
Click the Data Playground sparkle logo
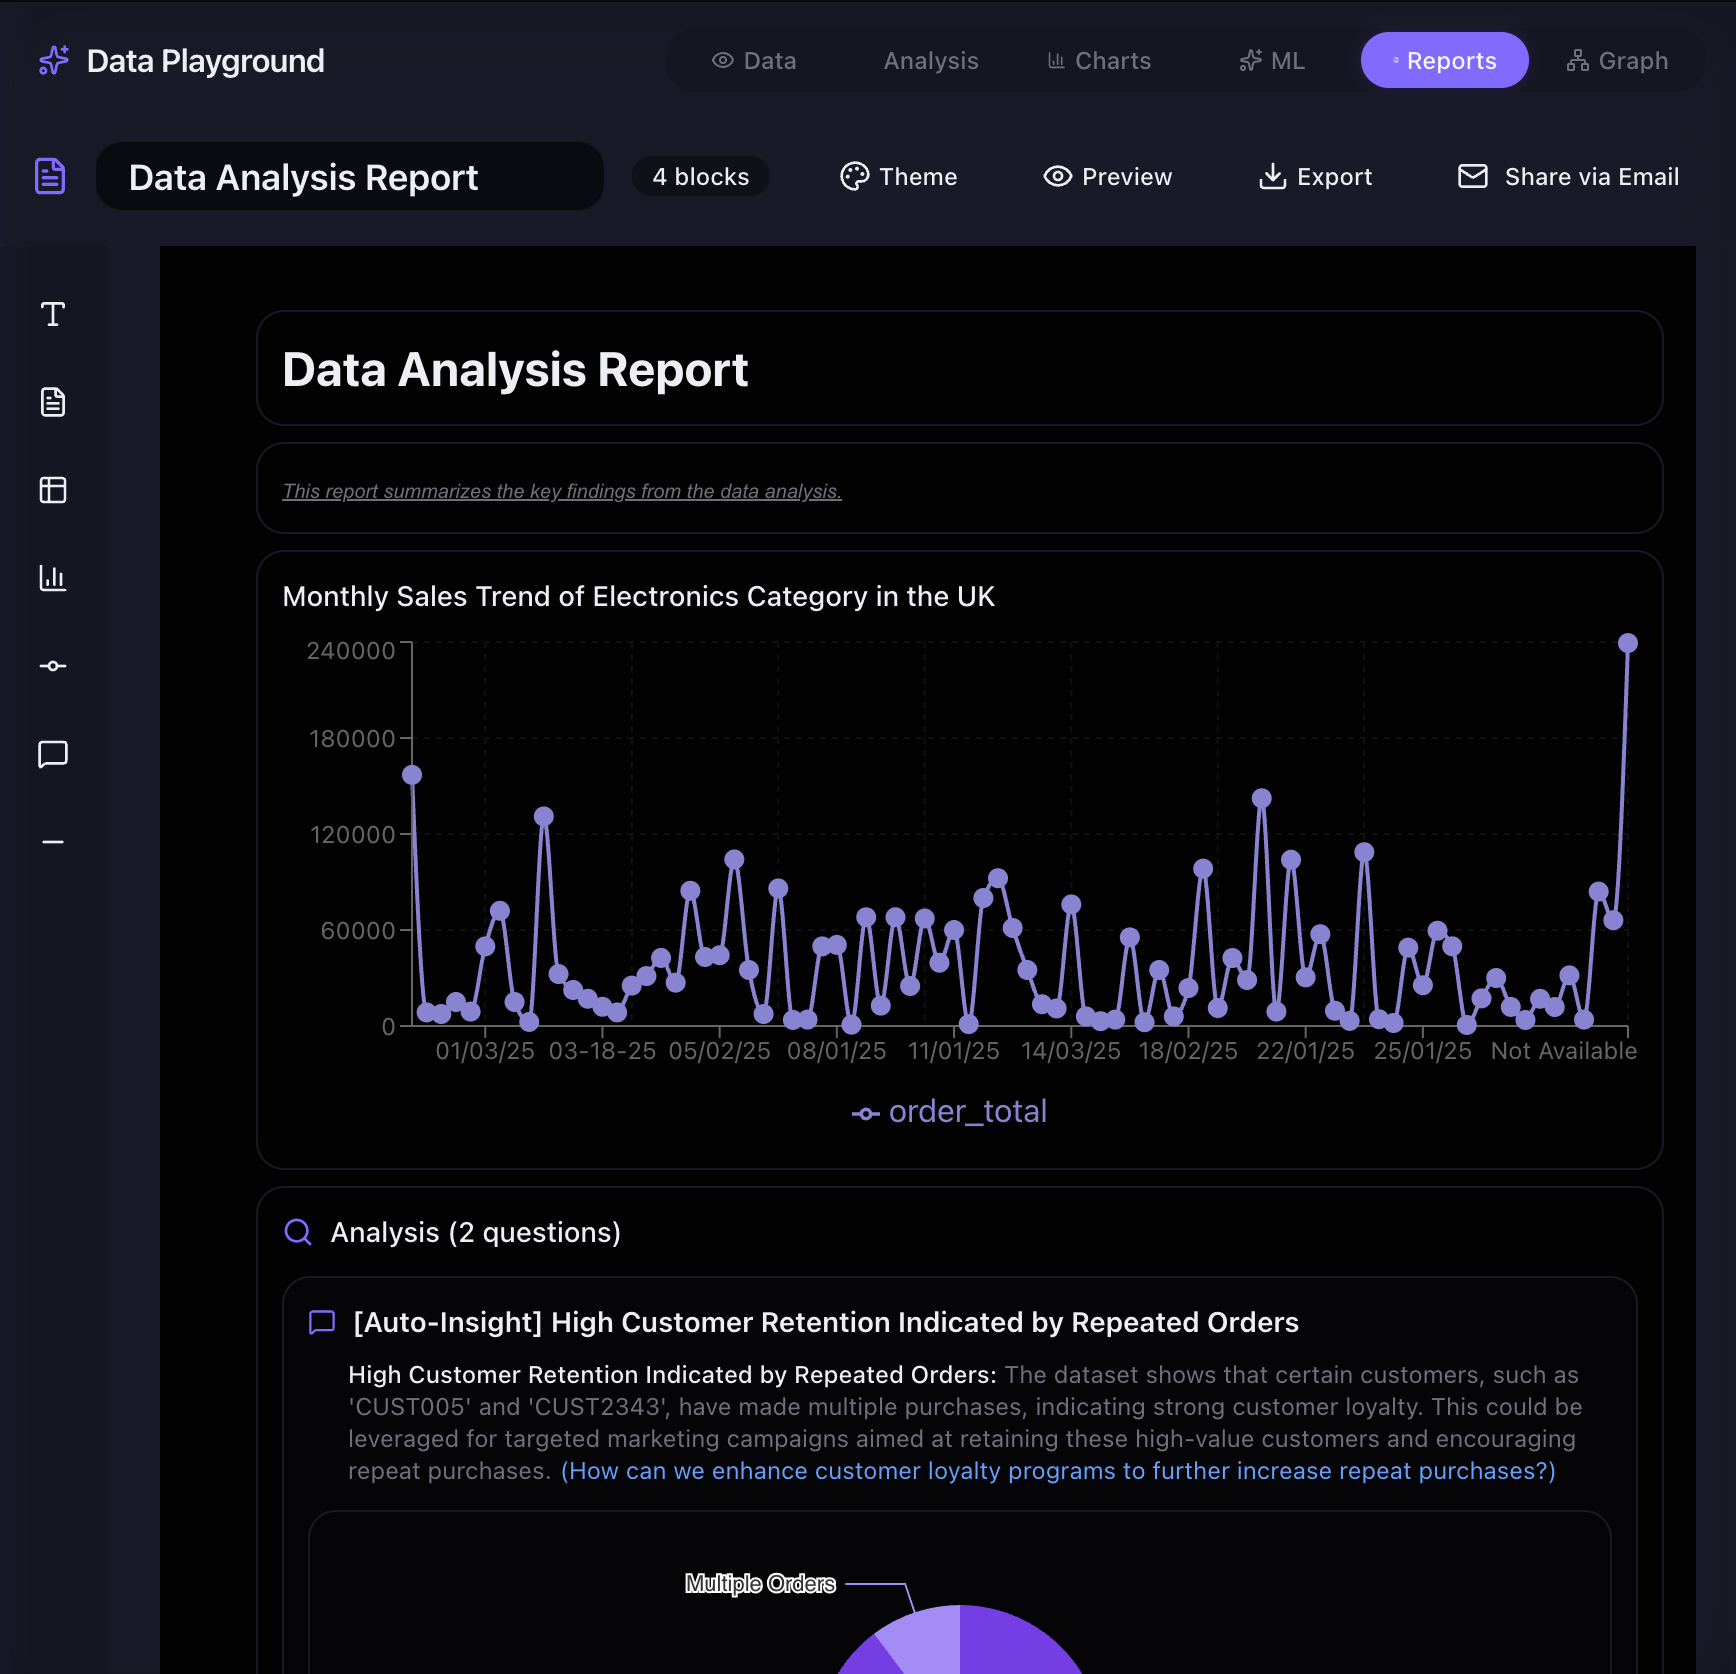54,60
